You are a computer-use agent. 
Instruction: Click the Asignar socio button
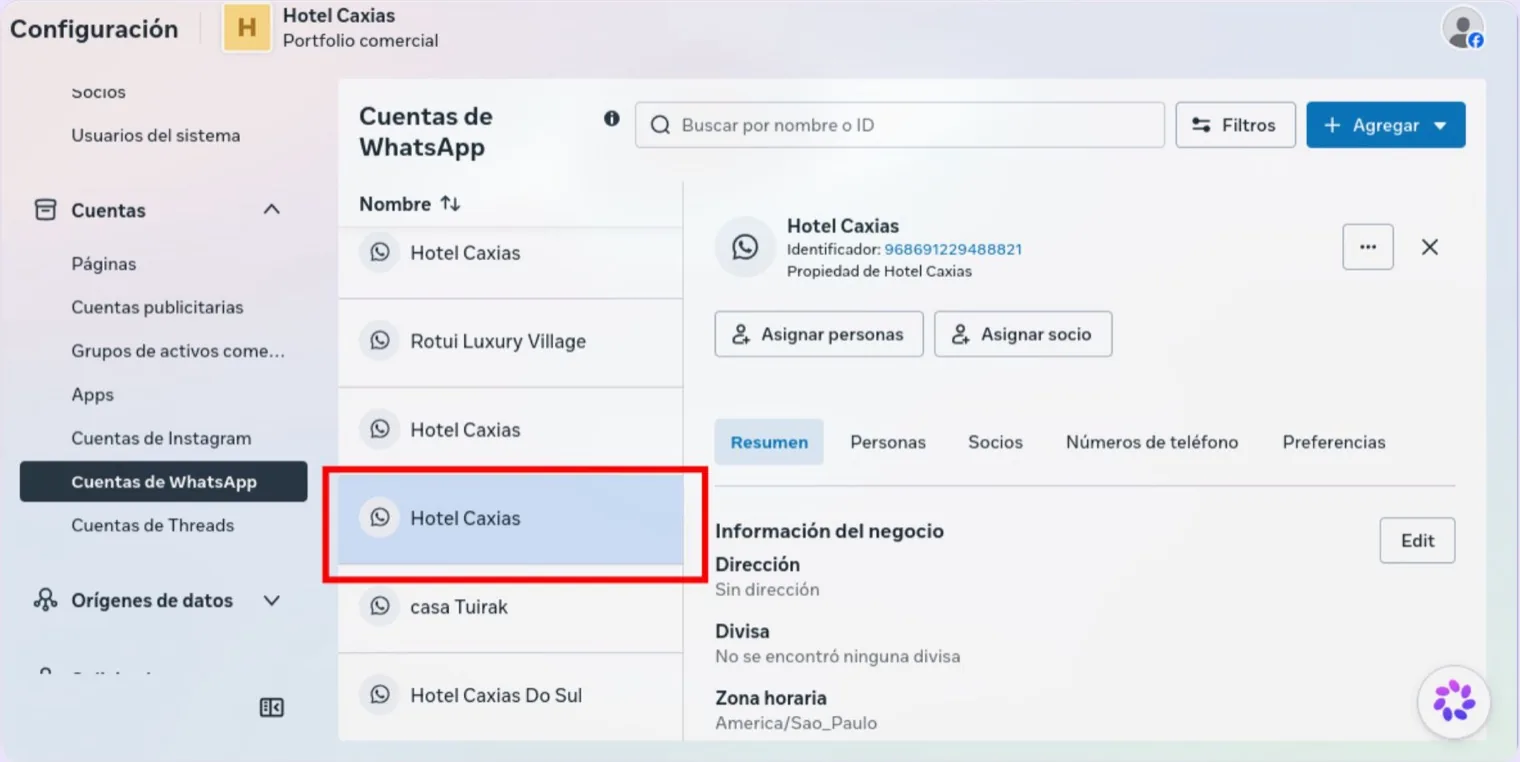click(x=1023, y=334)
